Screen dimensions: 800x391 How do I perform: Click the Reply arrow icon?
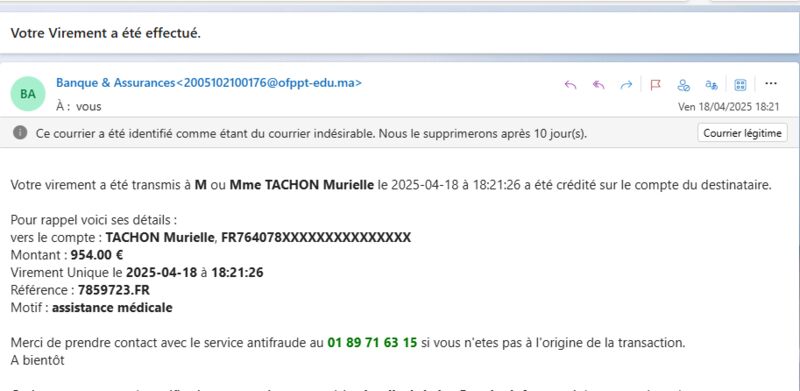click(570, 85)
